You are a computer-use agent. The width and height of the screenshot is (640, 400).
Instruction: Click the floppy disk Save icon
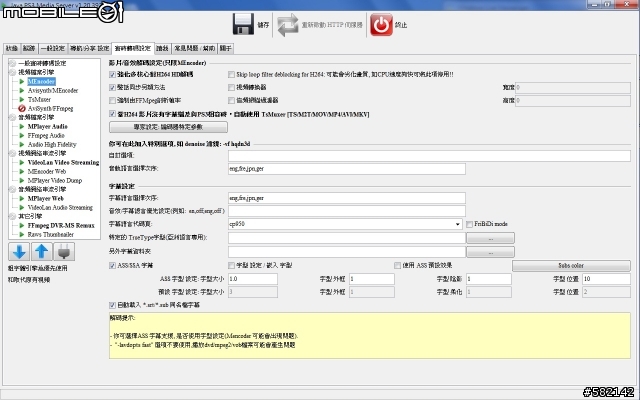point(243,24)
